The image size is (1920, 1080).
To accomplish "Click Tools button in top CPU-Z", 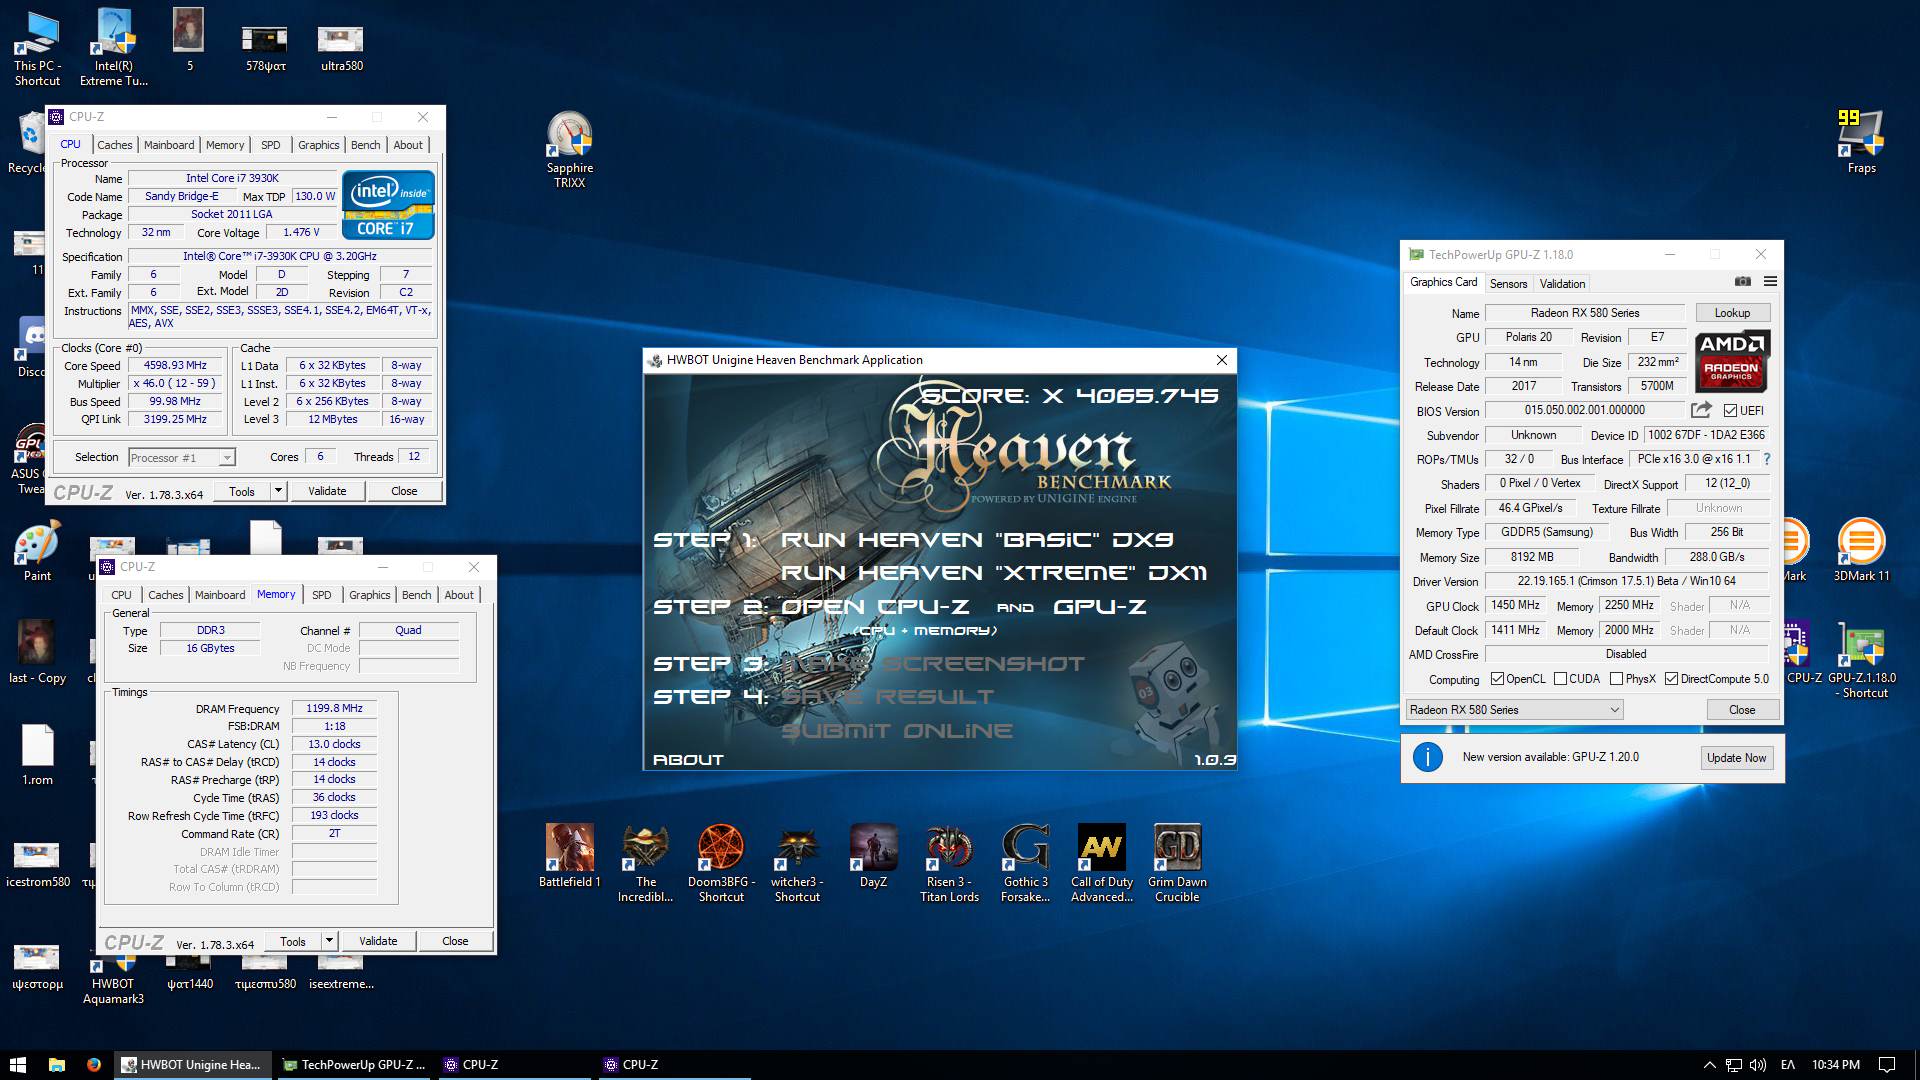I will [x=242, y=491].
